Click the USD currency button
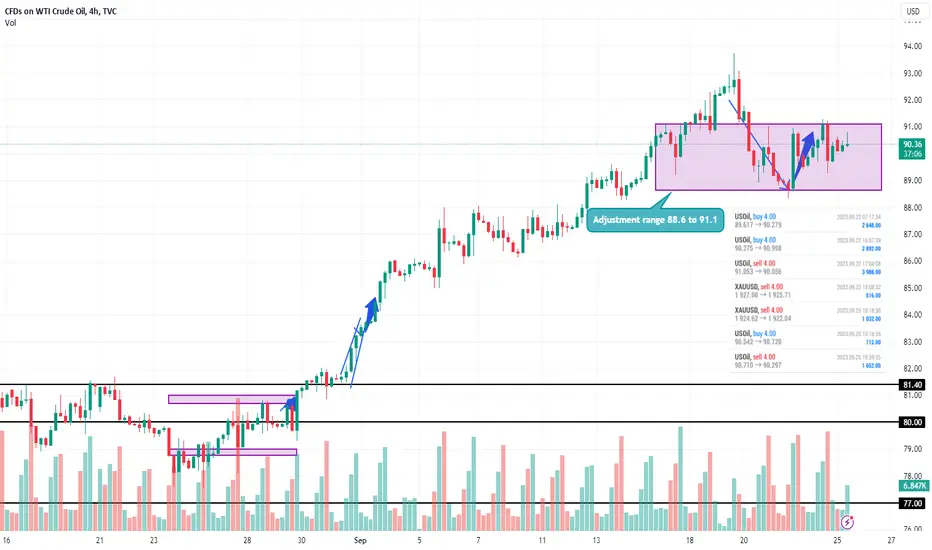The height and width of the screenshot is (550, 932). 913,11
